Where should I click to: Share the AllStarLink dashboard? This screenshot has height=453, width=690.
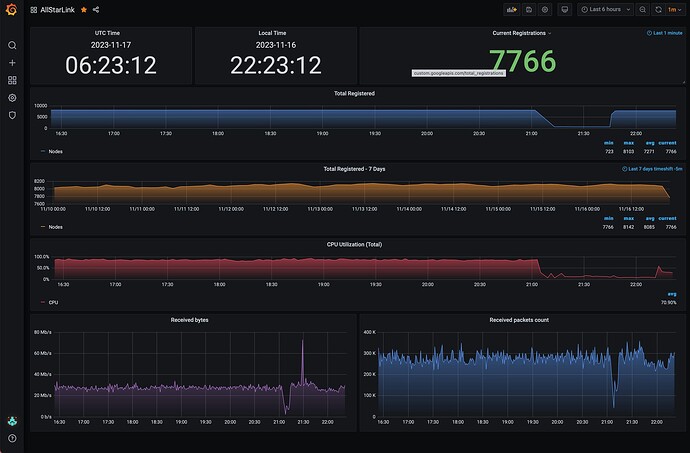point(96,10)
